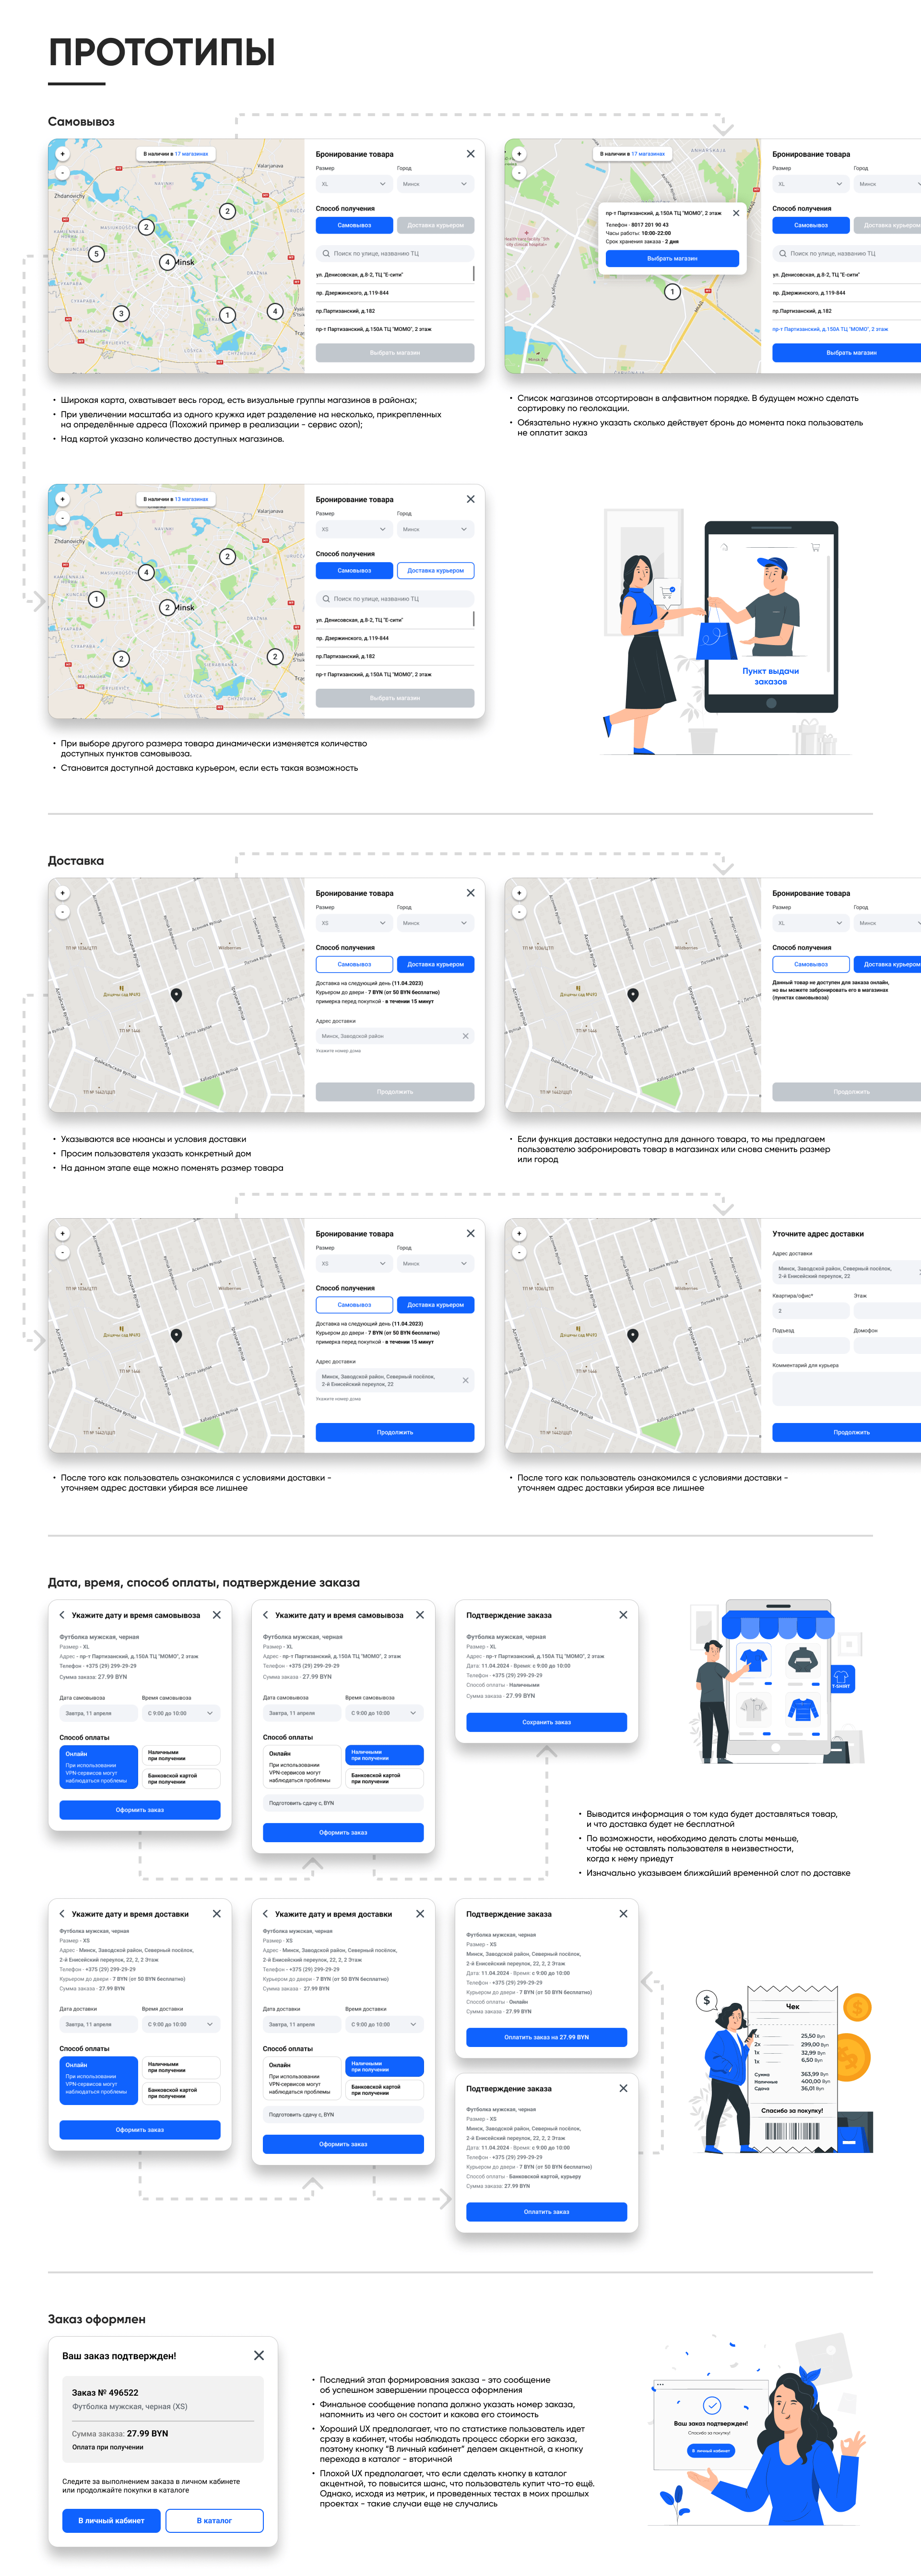Click search magnifier icon on the 13-stores screen

pyautogui.click(x=326, y=599)
